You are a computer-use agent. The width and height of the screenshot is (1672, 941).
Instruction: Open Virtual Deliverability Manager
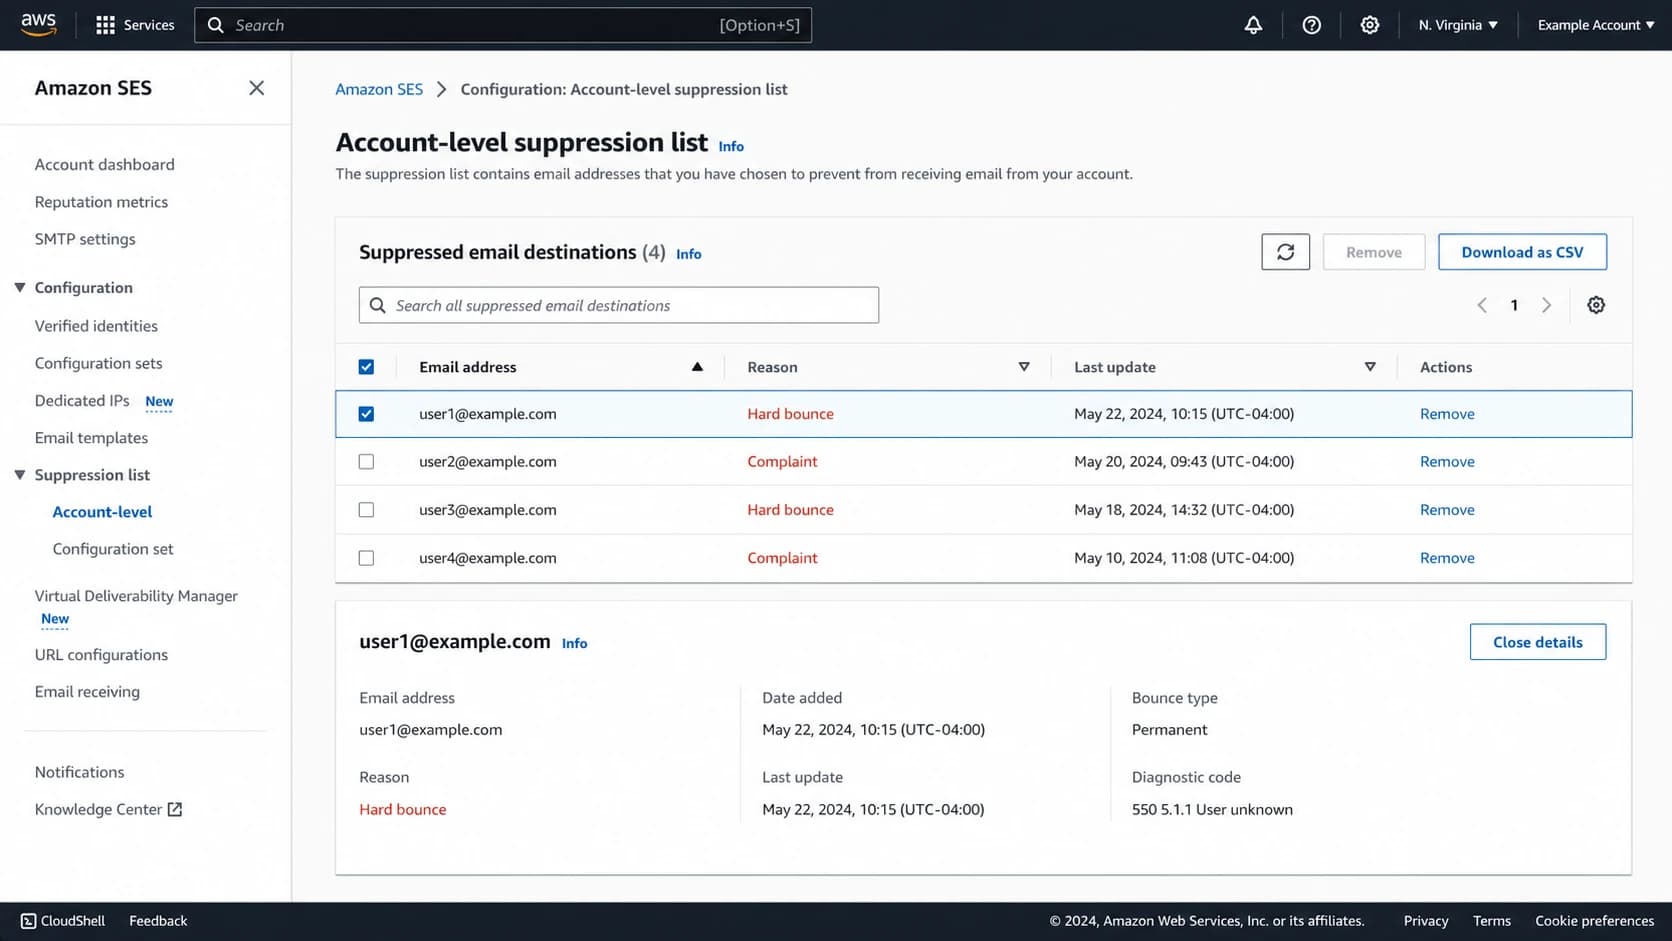pyautogui.click(x=136, y=596)
